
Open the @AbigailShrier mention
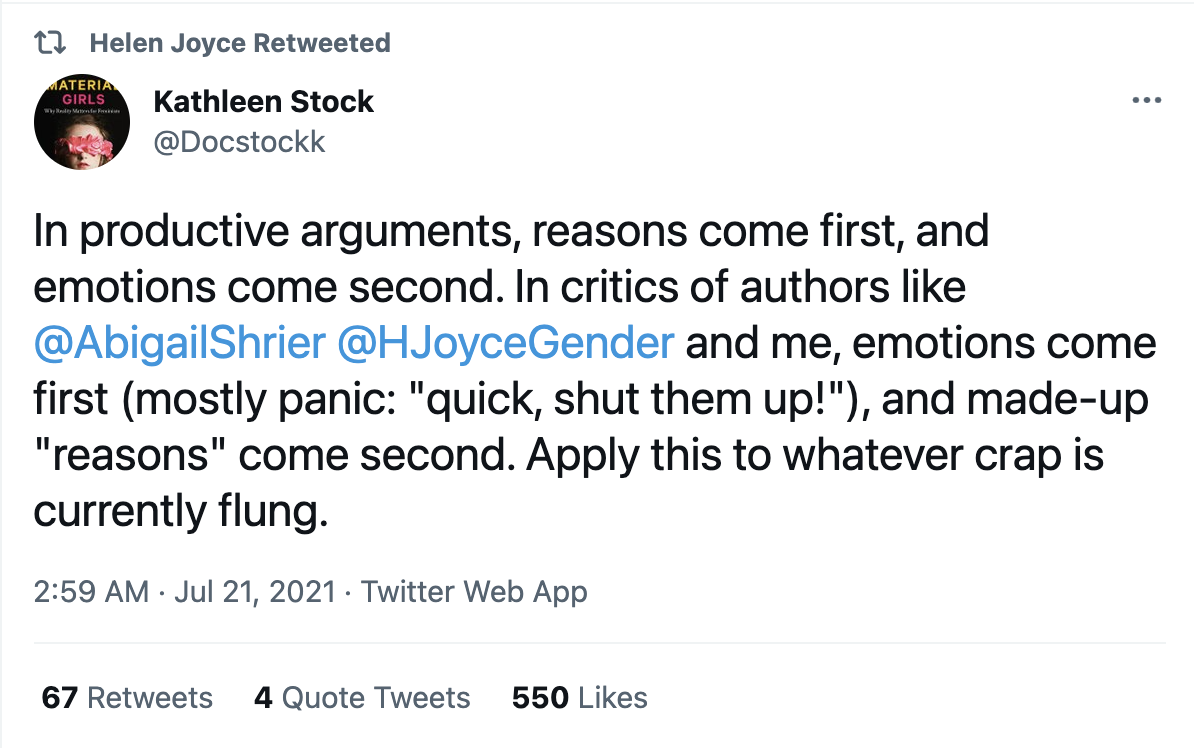[179, 343]
